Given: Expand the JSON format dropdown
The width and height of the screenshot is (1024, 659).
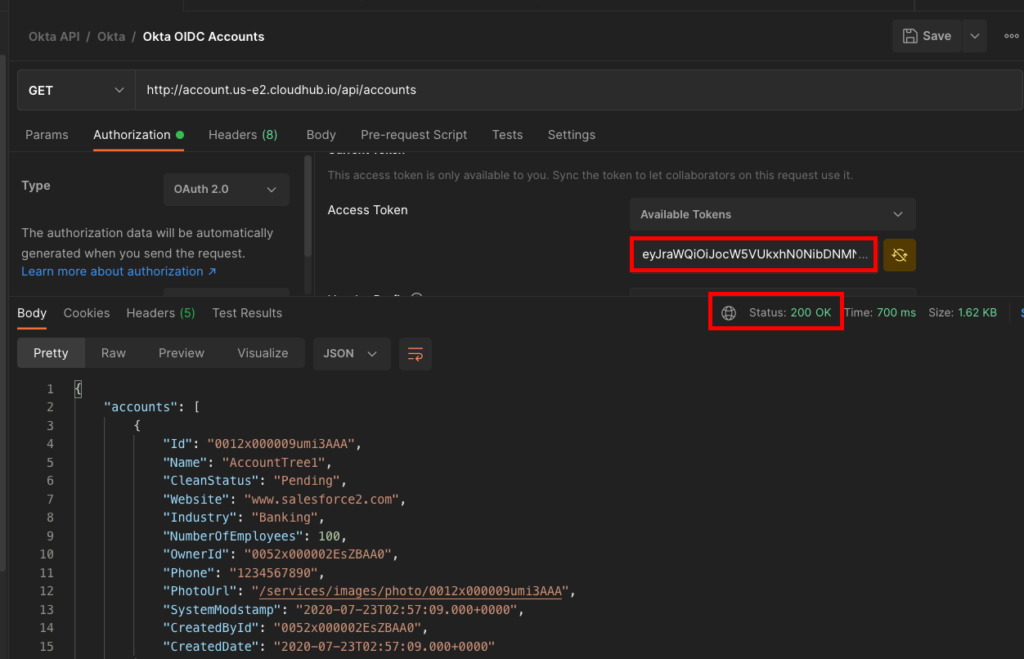Looking at the screenshot, I should (x=351, y=353).
